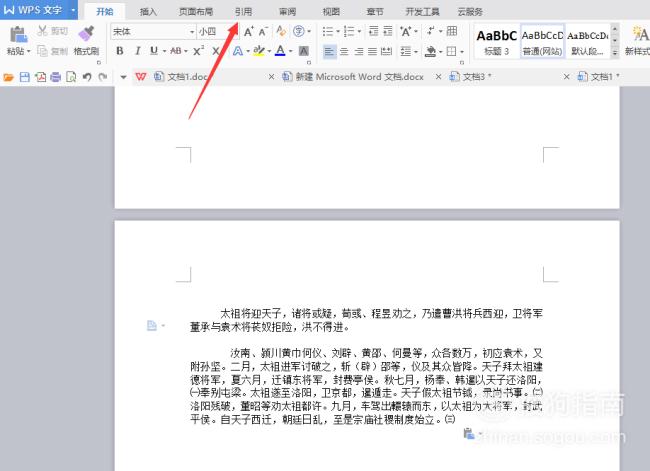The width and height of the screenshot is (650, 471).
Task: Click the phonetic guide (字) circle icon
Action: (298, 31)
